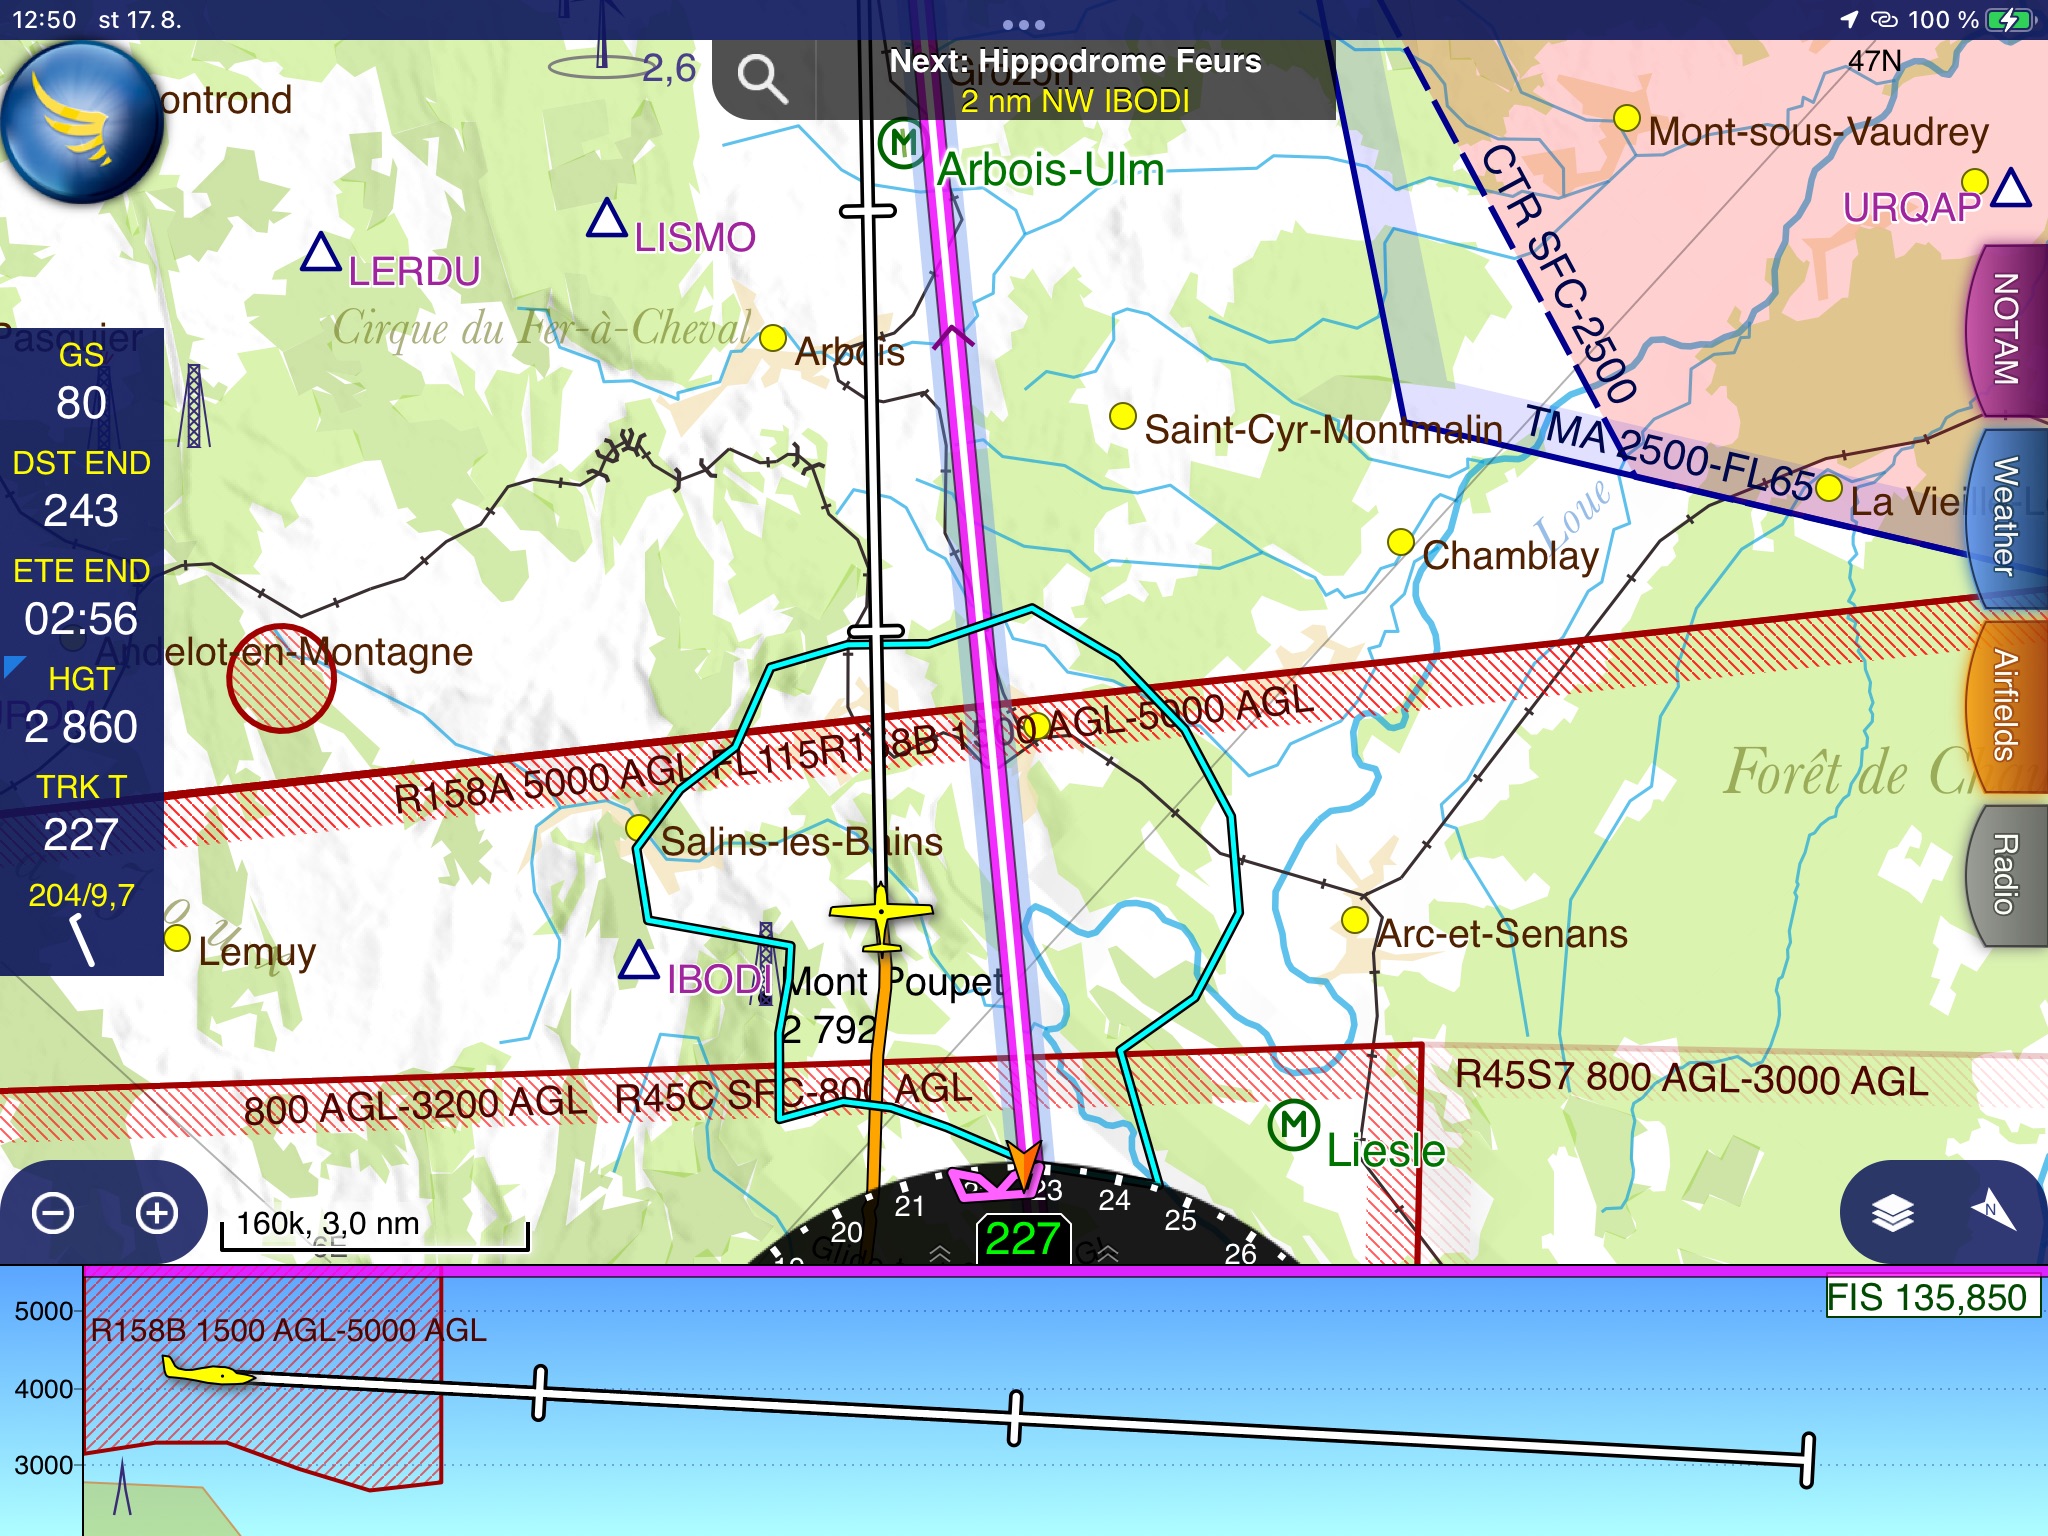Tap second waypoint marker in vertical profile
This screenshot has width=2048, height=1536.
click(x=1014, y=1418)
